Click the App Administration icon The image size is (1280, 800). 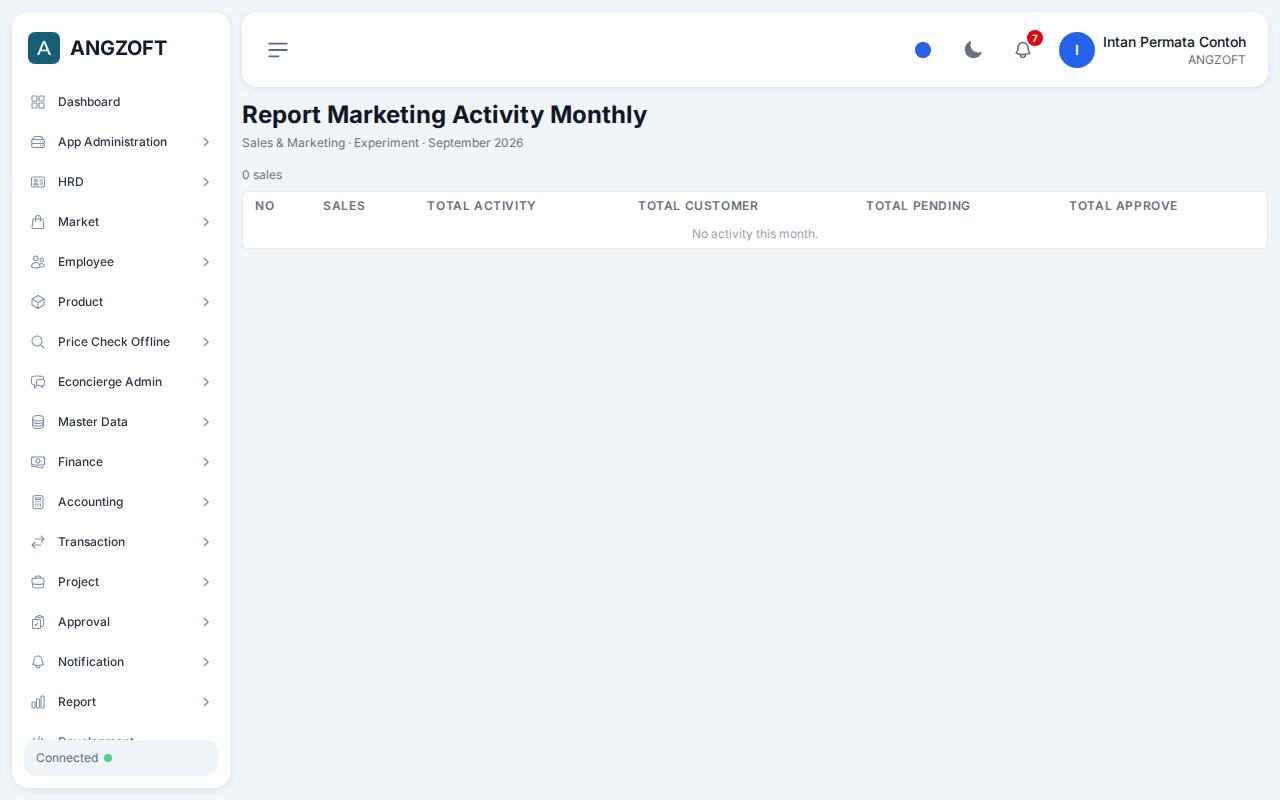pos(38,142)
